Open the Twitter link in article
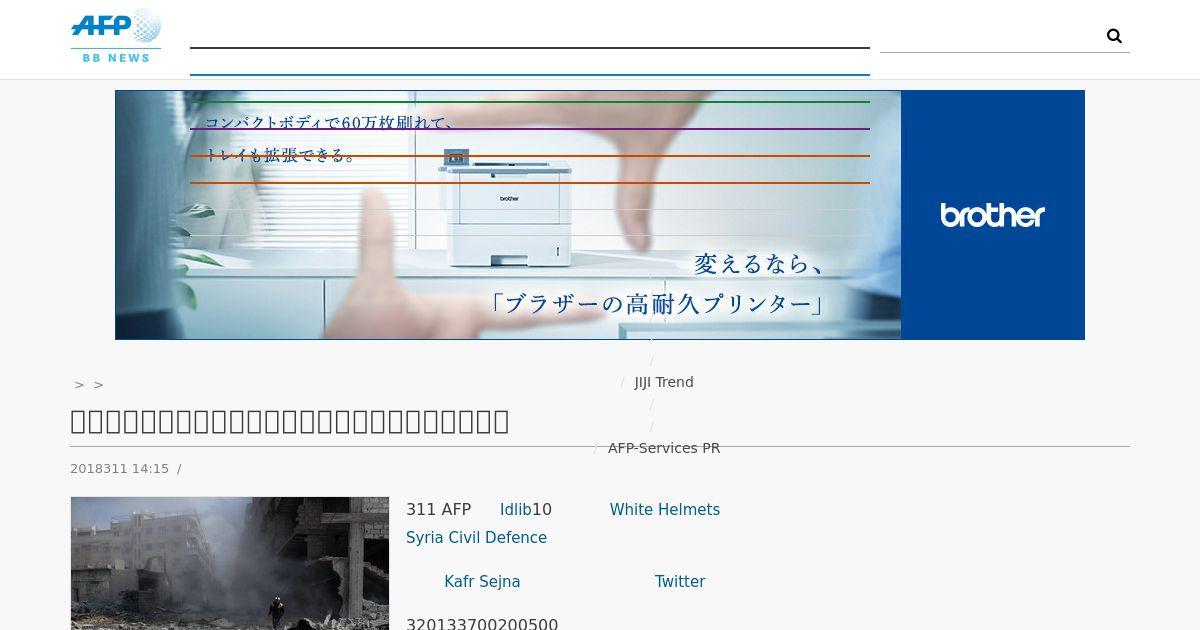This screenshot has width=1200, height=630. click(680, 582)
